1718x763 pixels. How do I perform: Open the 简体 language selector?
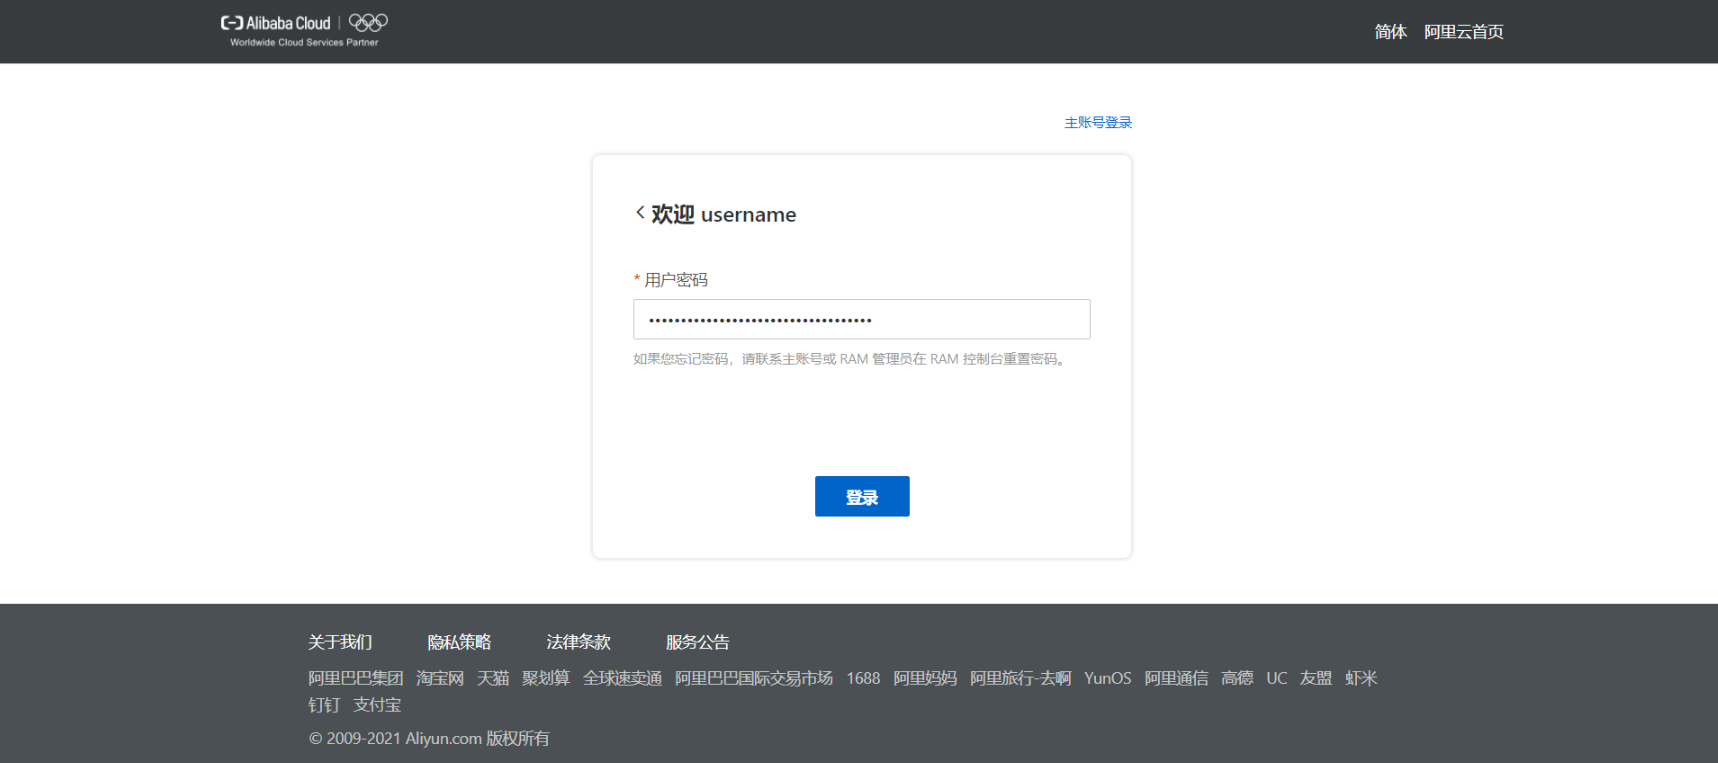pyautogui.click(x=1390, y=32)
